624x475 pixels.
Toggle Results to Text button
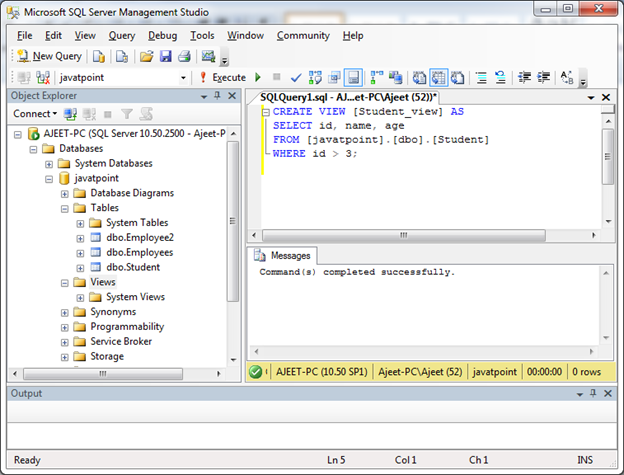pos(419,78)
